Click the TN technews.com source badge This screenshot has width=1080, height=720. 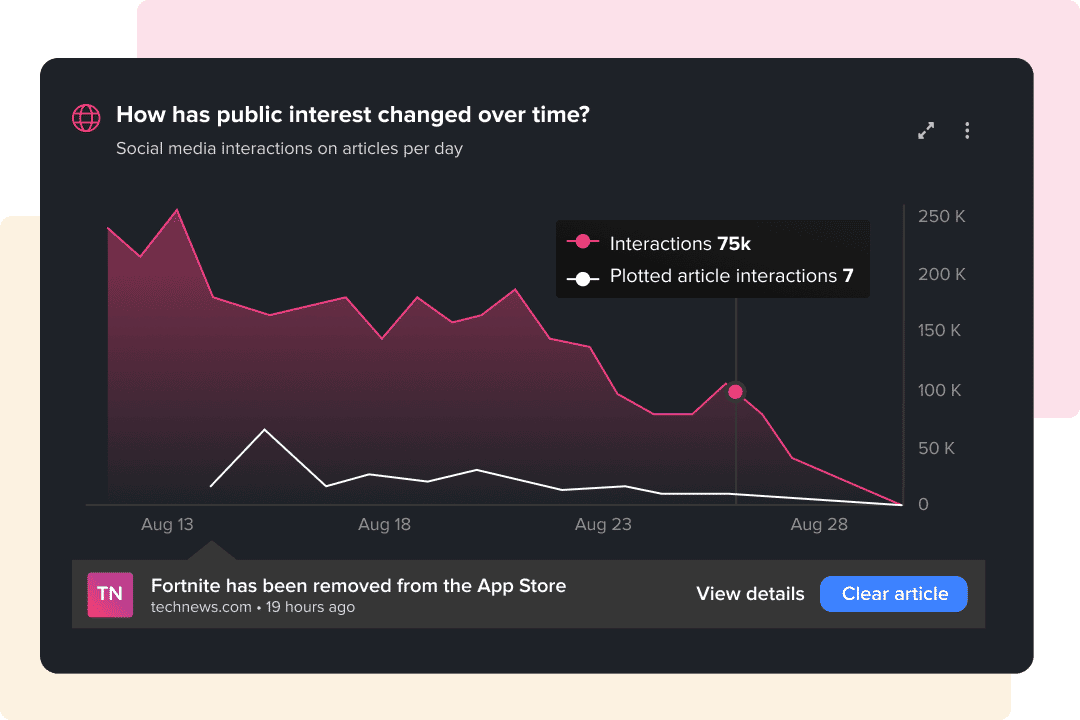tap(110, 594)
